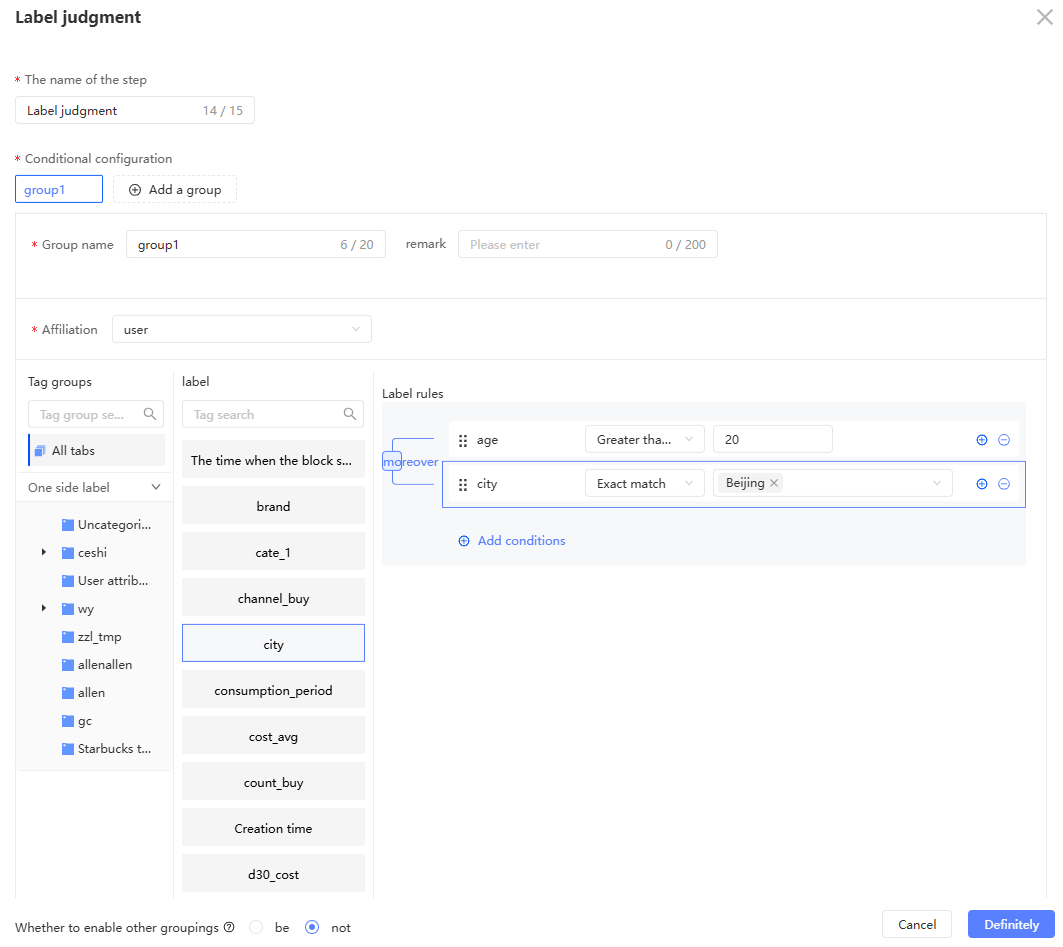
Task: Select All tabs in Tag groups
Action: [96, 450]
